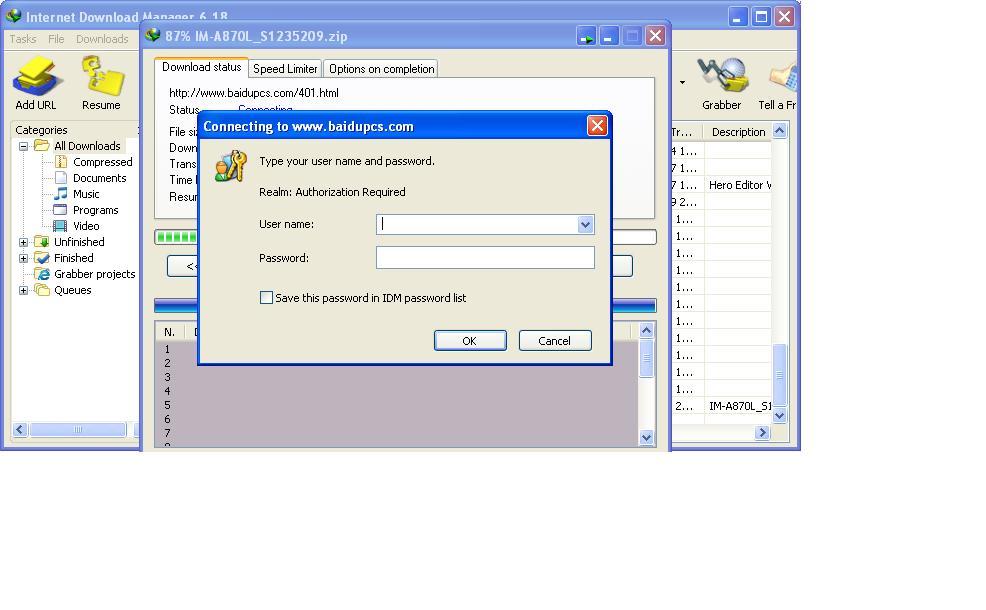Click the Finished folder icon
Image resolution: width=986 pixels, height=610 pixels.
point(42,258)
